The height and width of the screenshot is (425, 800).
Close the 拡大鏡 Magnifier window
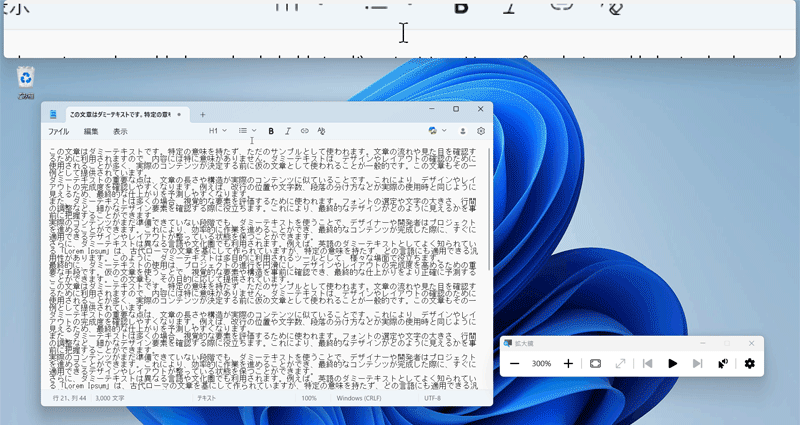[752, 343]
